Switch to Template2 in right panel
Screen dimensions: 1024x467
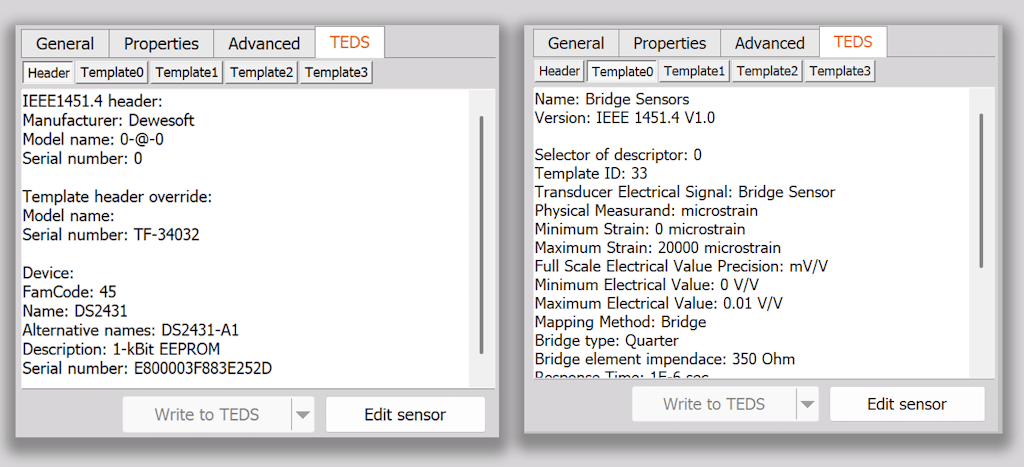pyautogui.click(x=767, y=71)
